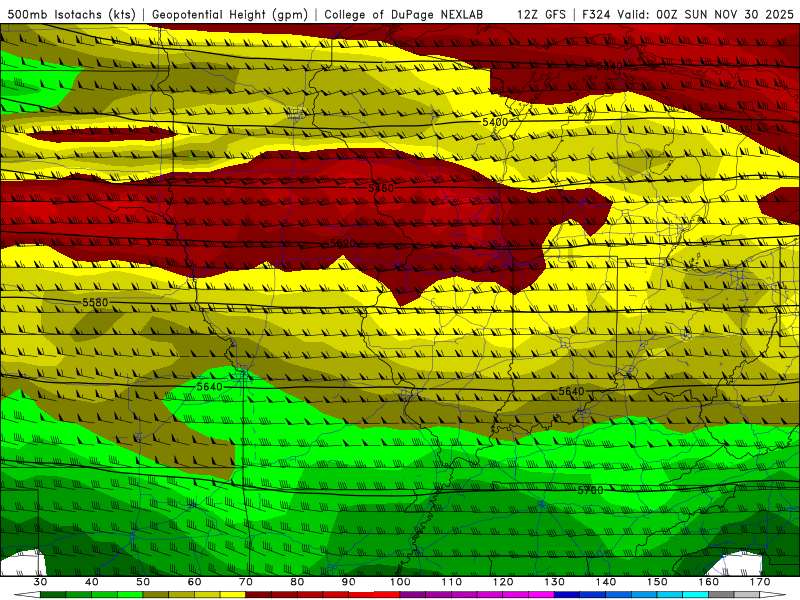This screenshot has width=800, height=600.
Task: Click the 100 tick label on the color bar
Action: tap(400, 582)
